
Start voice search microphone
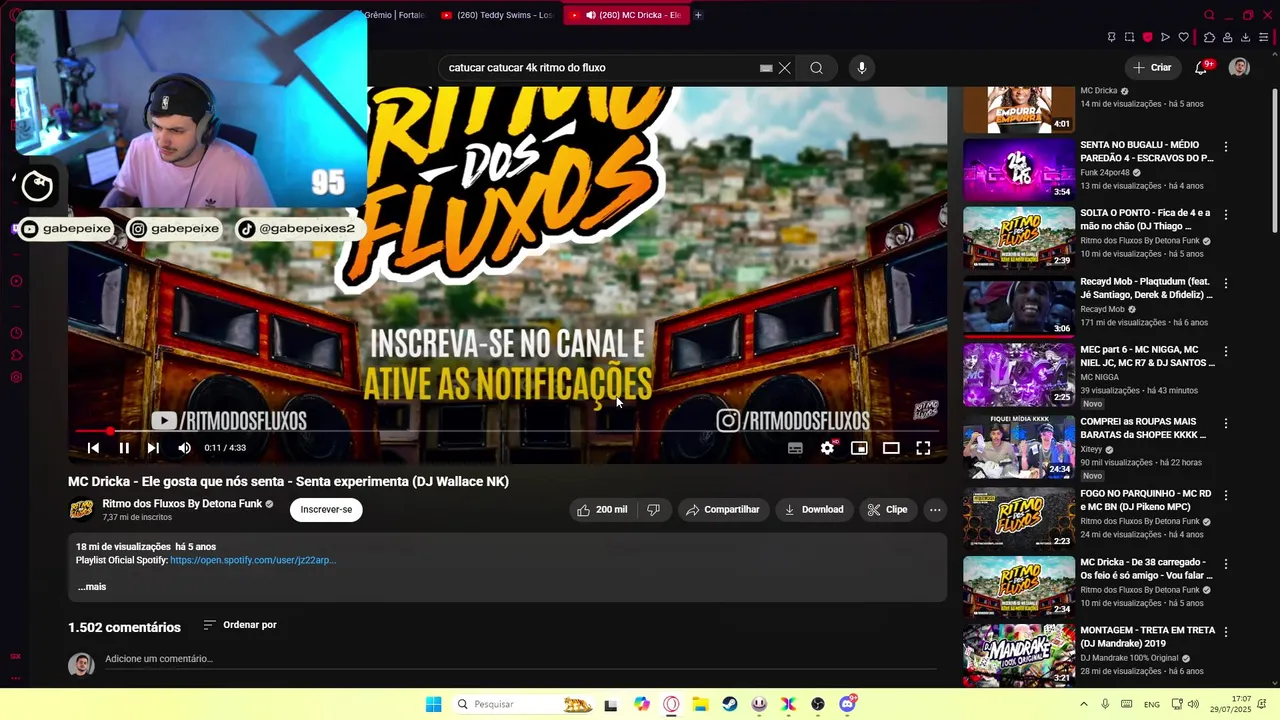[x=862, y=68]
